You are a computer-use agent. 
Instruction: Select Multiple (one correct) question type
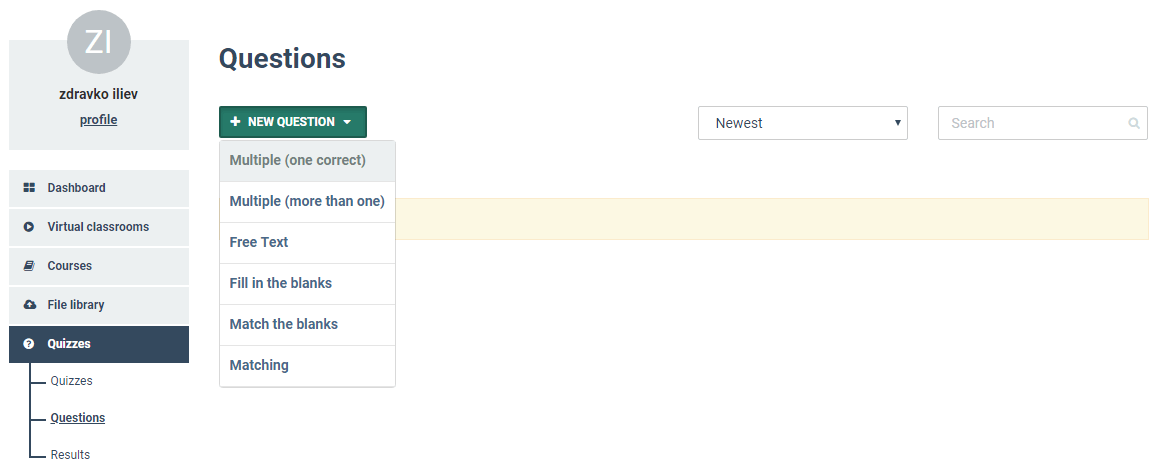(x=308, y=161)
